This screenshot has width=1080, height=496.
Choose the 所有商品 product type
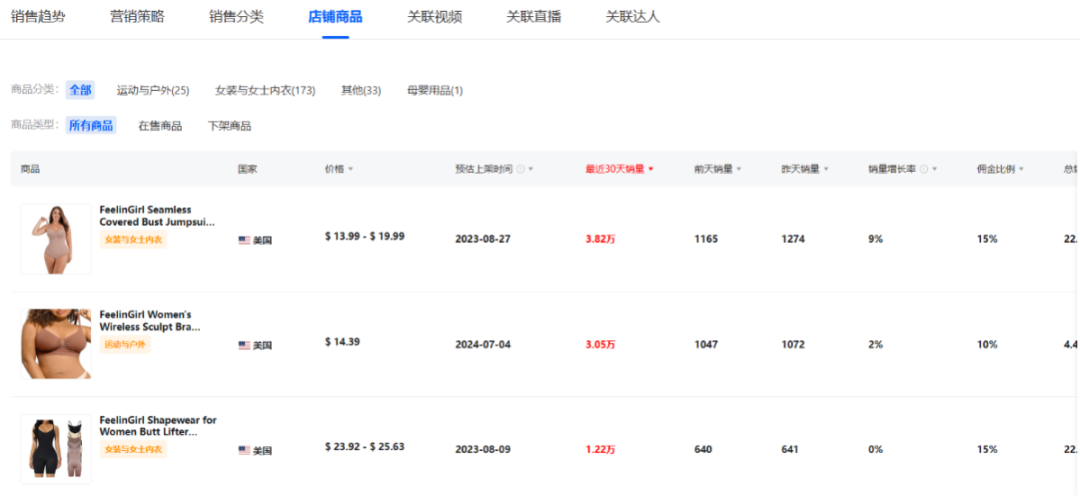click(91, 126)
